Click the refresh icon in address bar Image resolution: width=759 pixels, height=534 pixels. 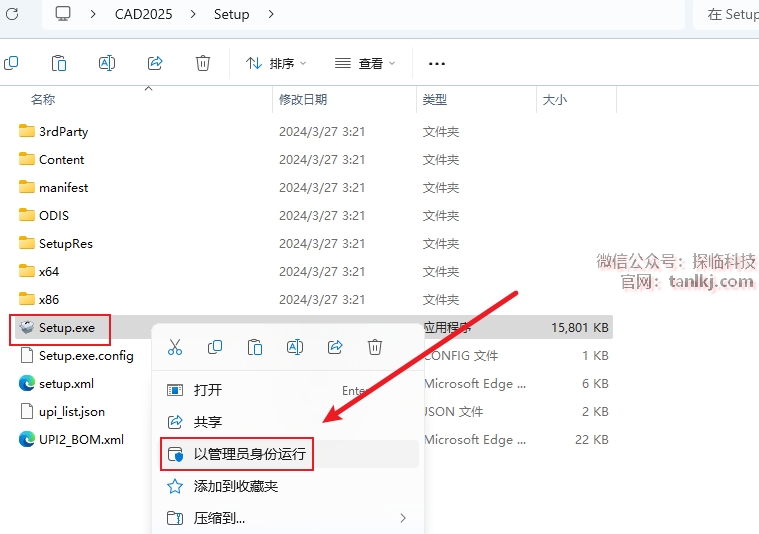point(12,14)
